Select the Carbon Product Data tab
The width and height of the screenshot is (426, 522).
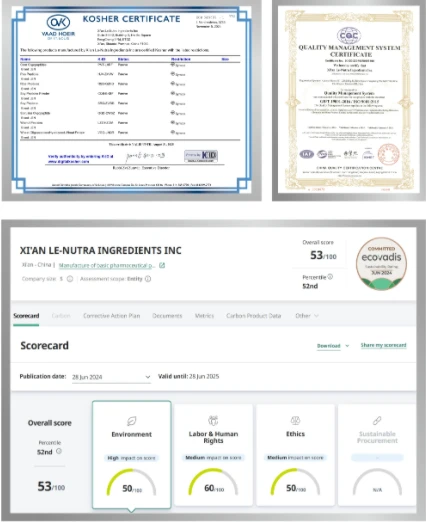point(253,316)
